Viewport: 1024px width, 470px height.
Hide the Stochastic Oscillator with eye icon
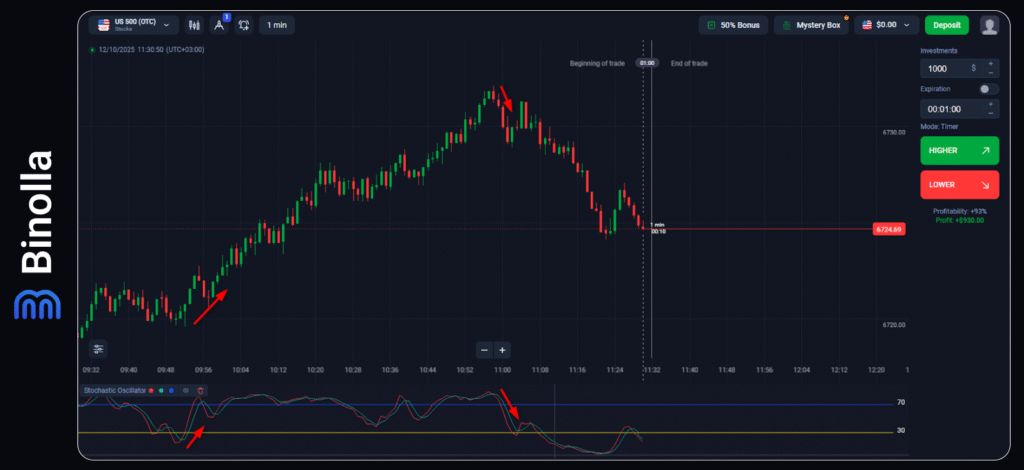click(186, 390)
